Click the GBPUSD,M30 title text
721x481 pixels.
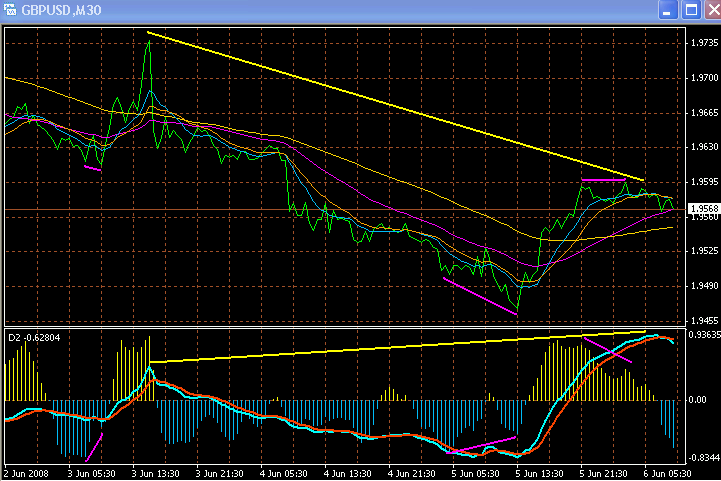click(61, 10)
